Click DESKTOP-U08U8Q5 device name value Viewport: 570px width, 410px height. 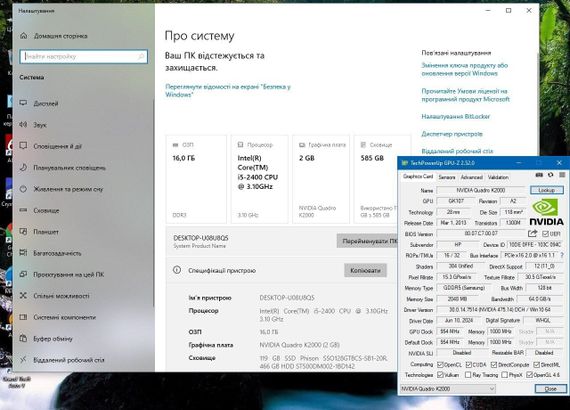[287, 298]
